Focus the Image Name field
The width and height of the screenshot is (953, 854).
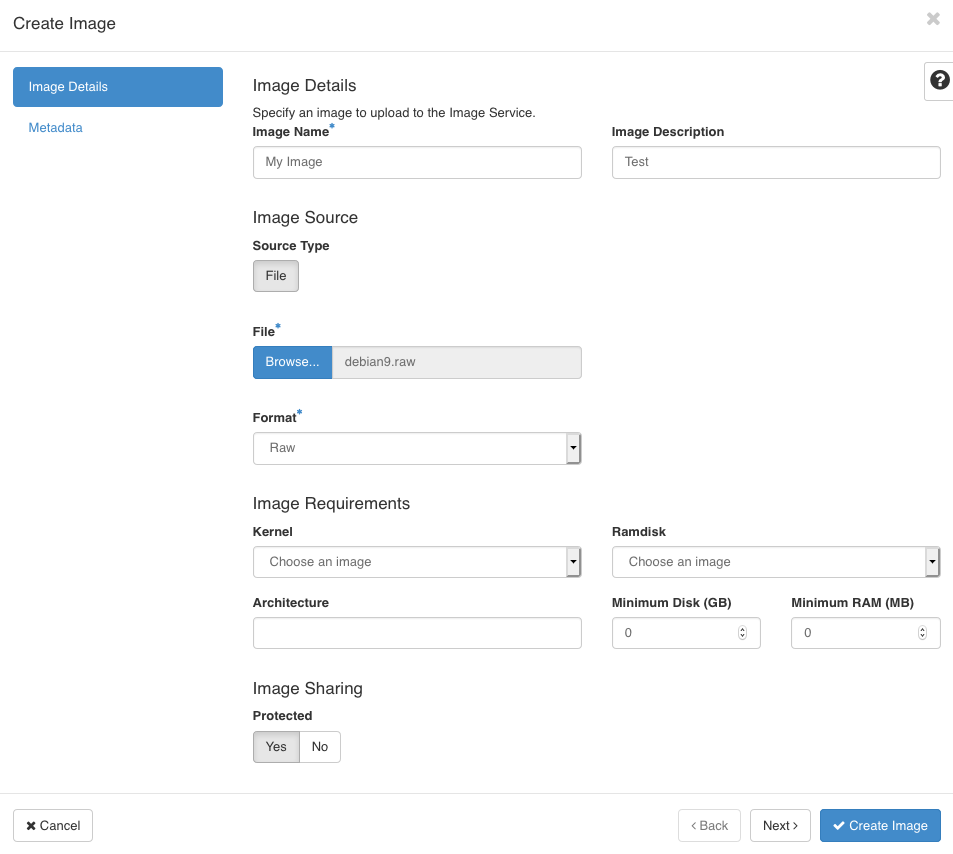point(417,162)
